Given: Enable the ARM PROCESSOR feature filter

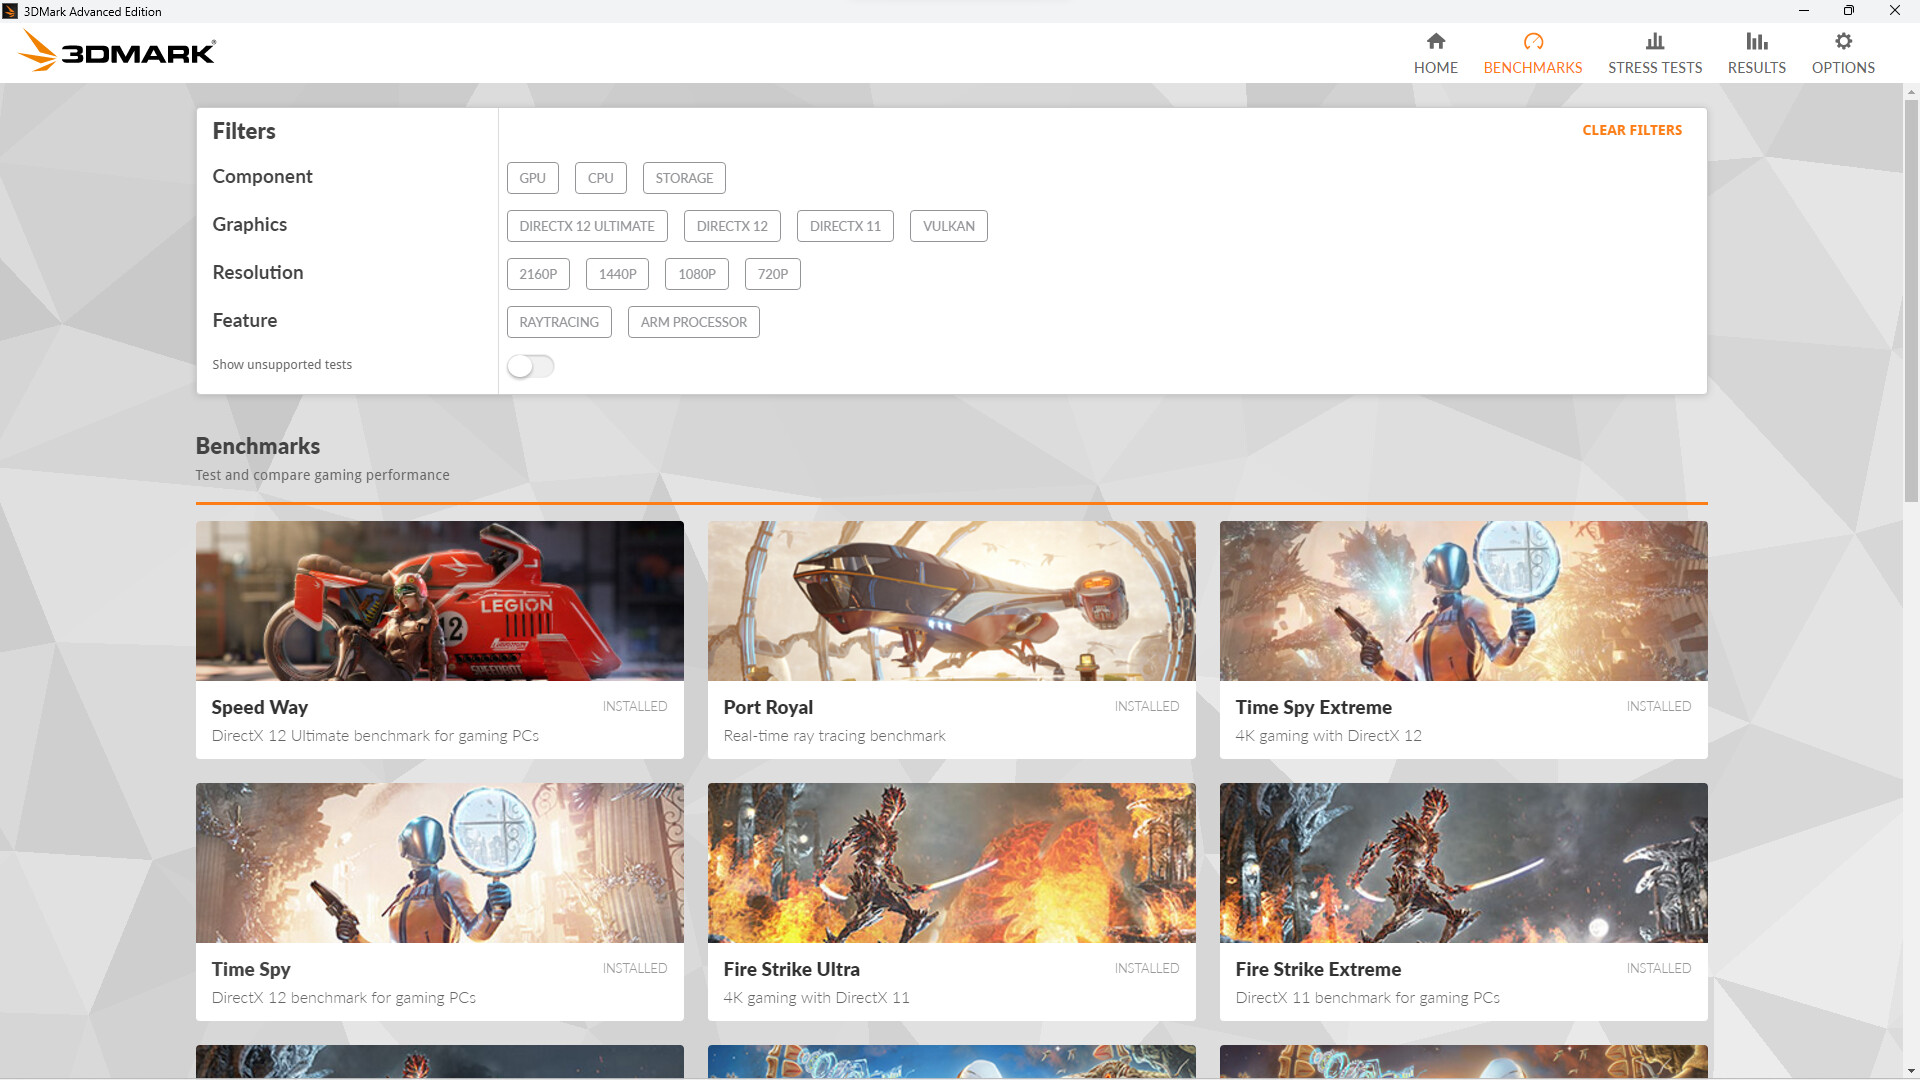Looking at the screenshot, I should [x=694, y=322].
